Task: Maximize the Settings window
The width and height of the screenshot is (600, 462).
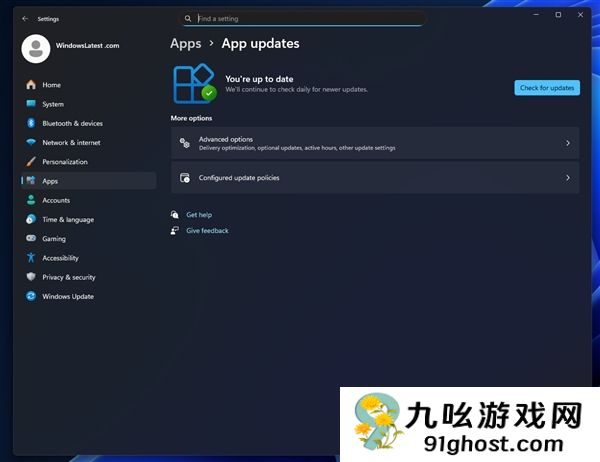Action: pos(558,15)
